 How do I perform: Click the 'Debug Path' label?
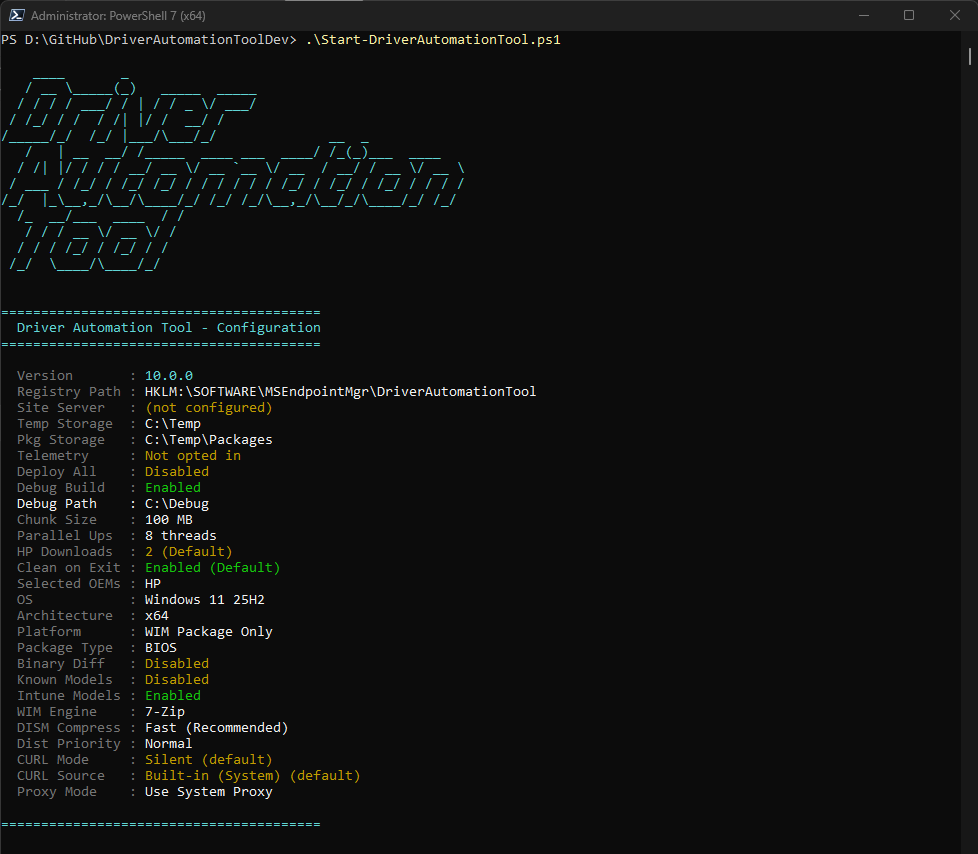coord(57,504)
